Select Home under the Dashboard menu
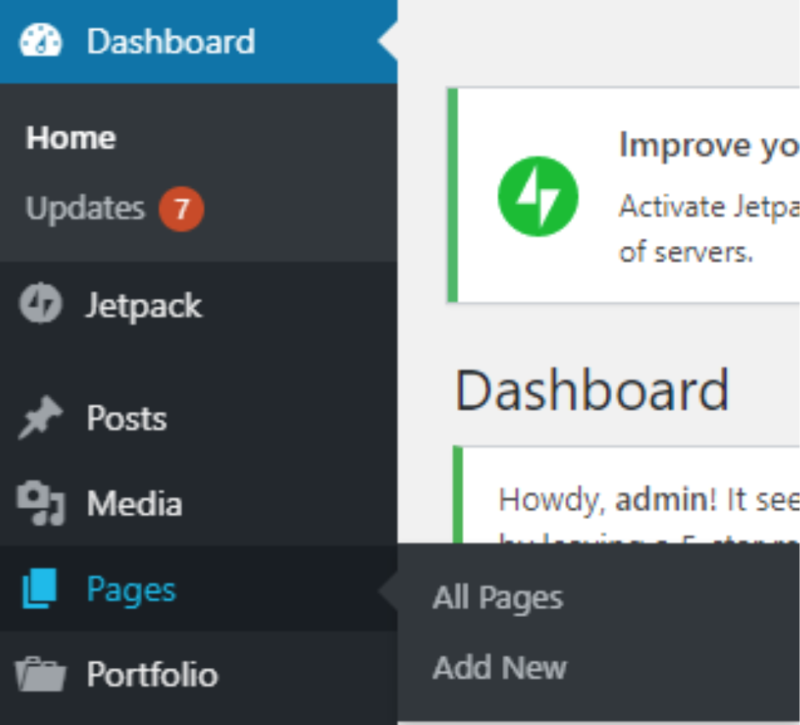The width and height of the screenshot is (800, 725). click(x=70, y=138)
